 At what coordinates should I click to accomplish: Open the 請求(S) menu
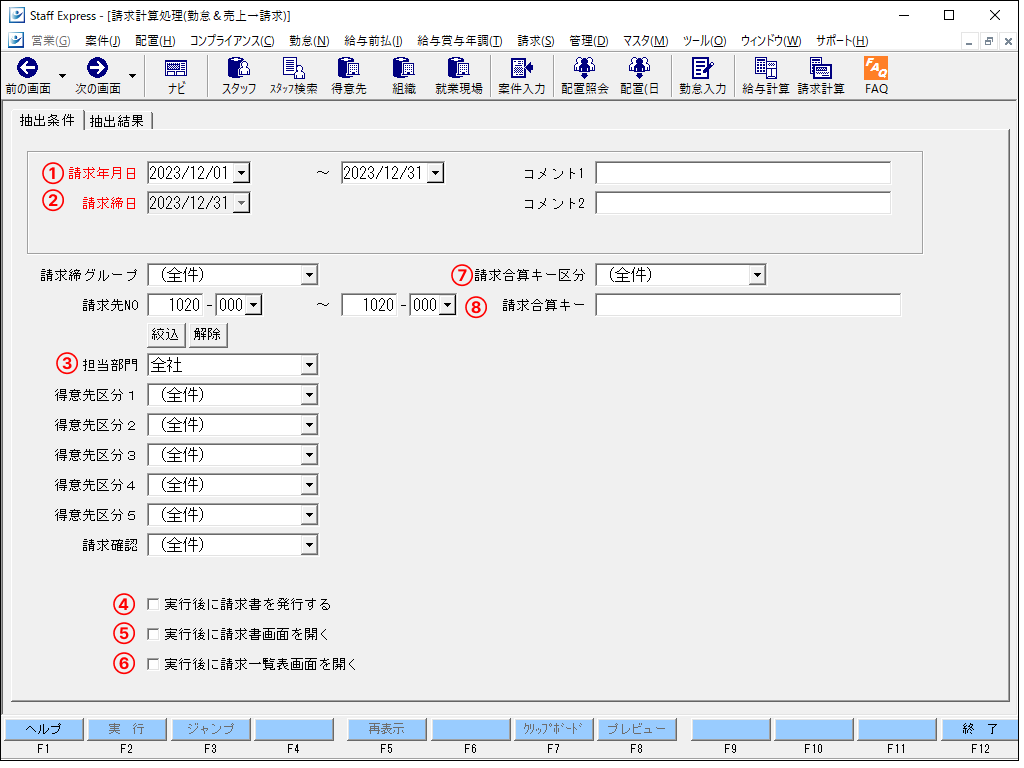(536, 40)
